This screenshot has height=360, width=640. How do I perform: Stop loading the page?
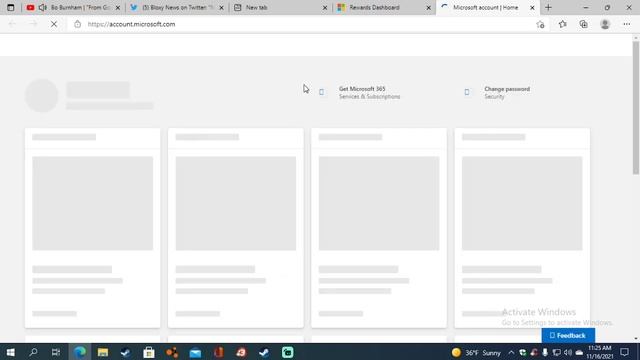54,24
